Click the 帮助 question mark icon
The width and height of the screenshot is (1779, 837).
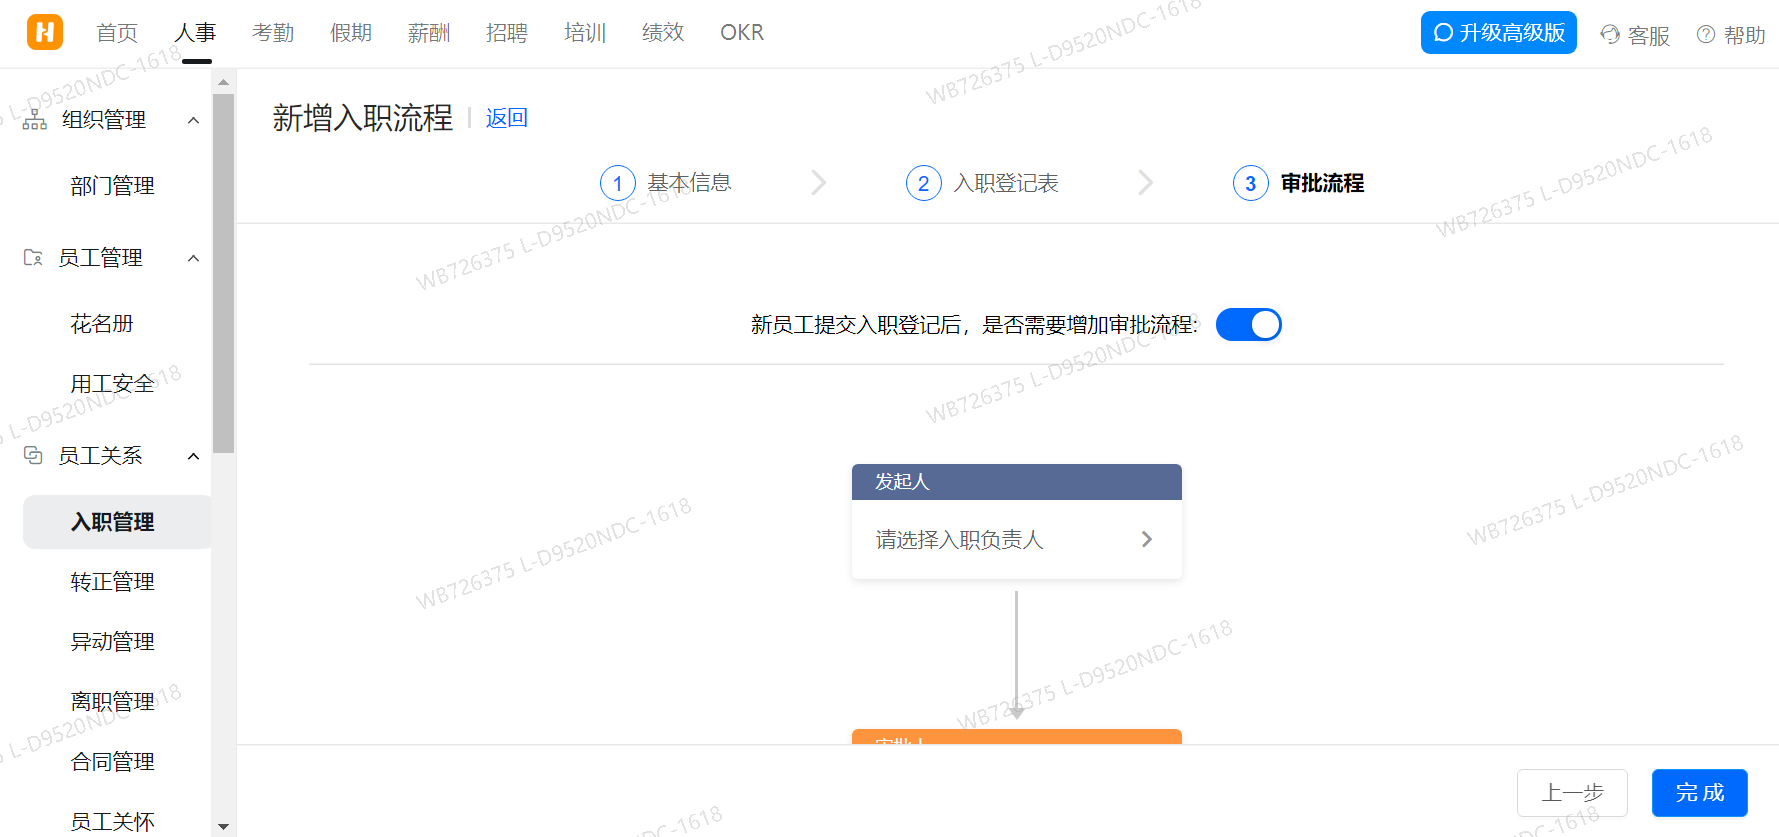[x=1706, y=35]
